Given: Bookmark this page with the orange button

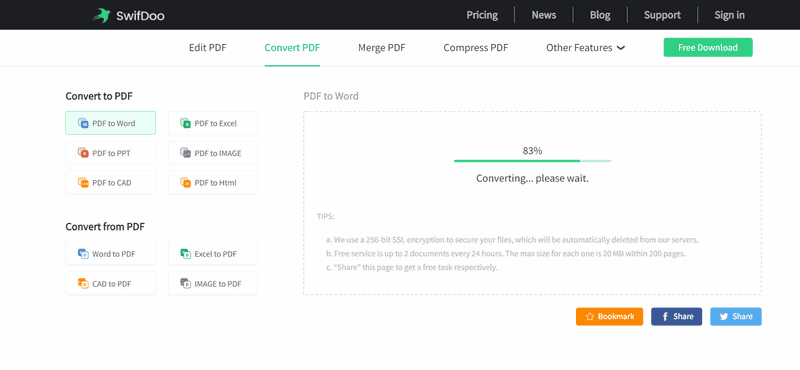Looking at the screenshot, I should tap(609, 316).
